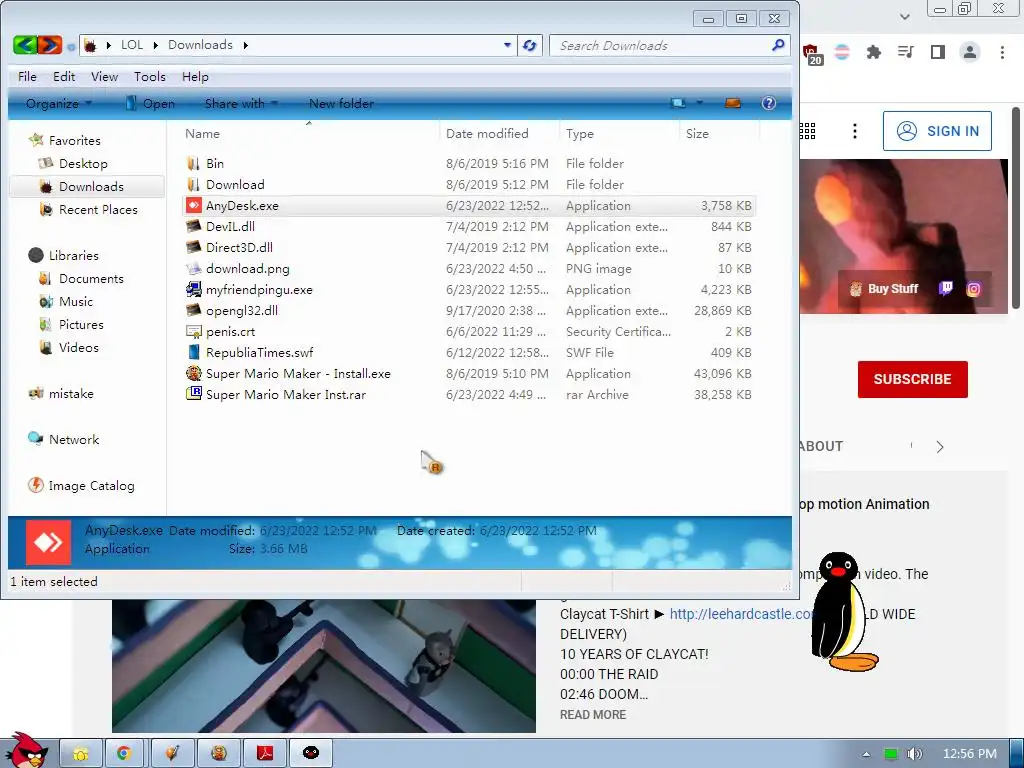The width and height of the screenshot is (1024, 768).
Task: Click the refresh button beside the address bar
Action: 530,45
